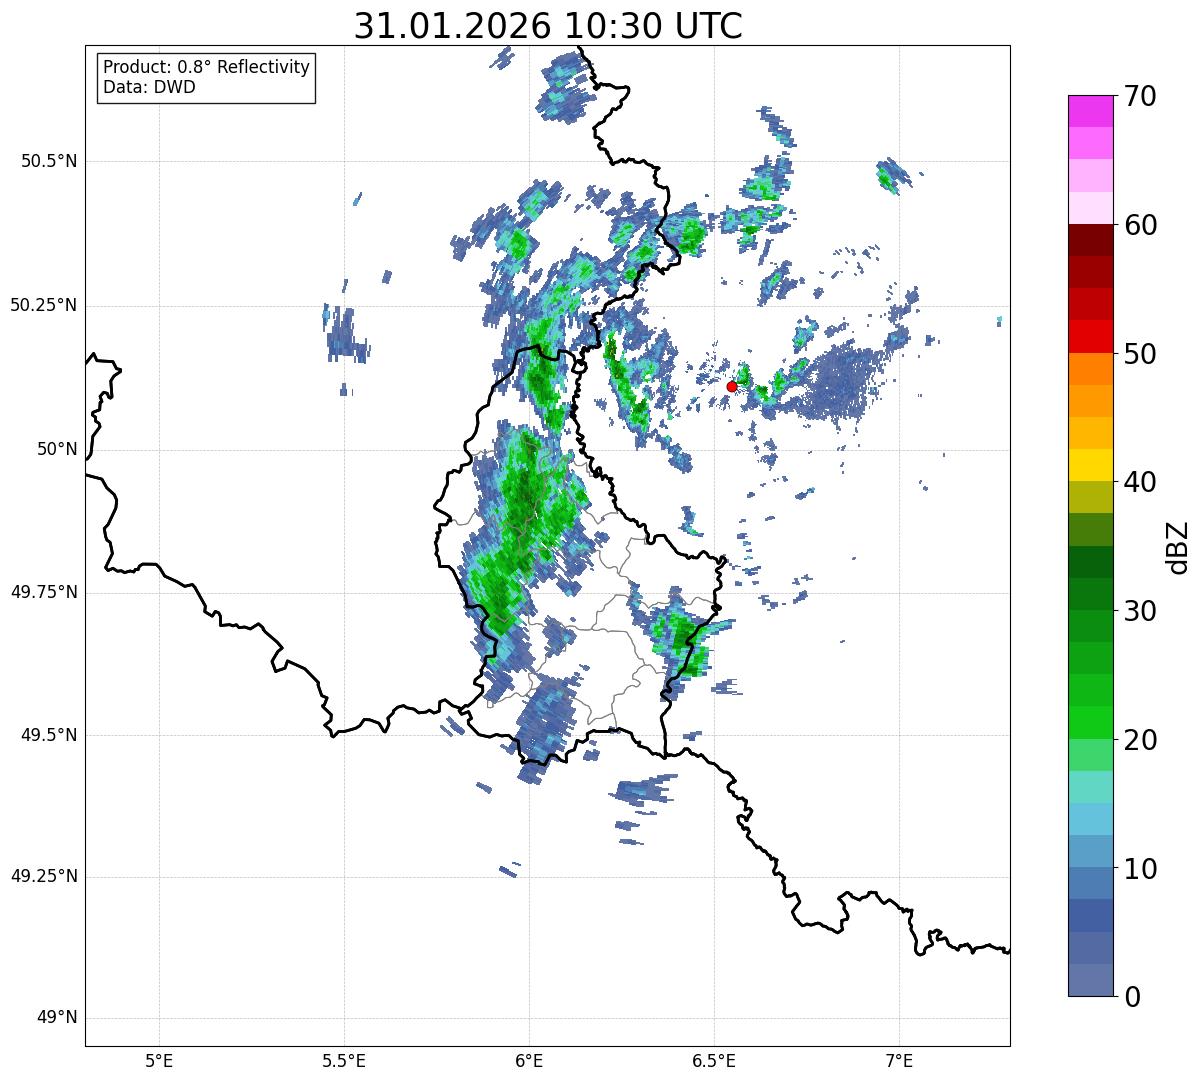
Task: Click the 30 colorbar tick value
Action: 1140,611
